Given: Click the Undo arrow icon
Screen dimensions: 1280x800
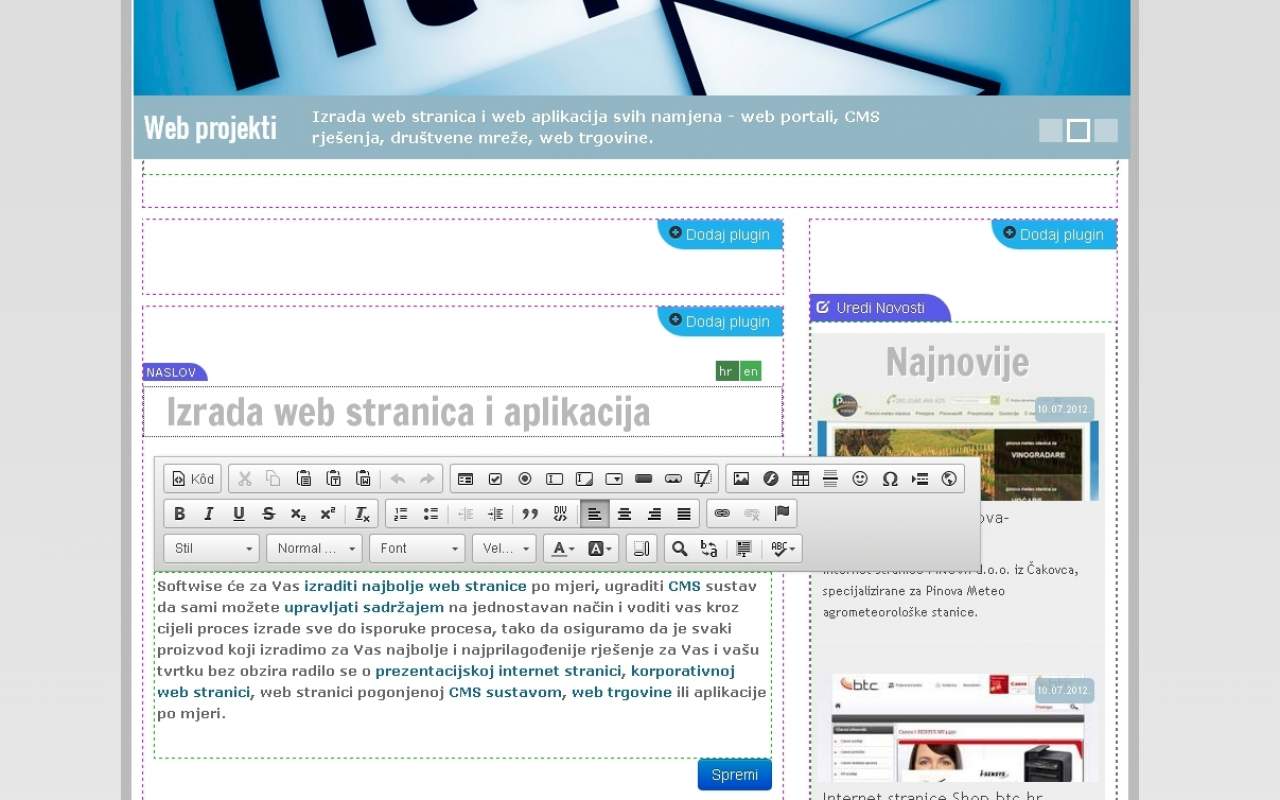Looking at the screenshot, I should point(397,479).
